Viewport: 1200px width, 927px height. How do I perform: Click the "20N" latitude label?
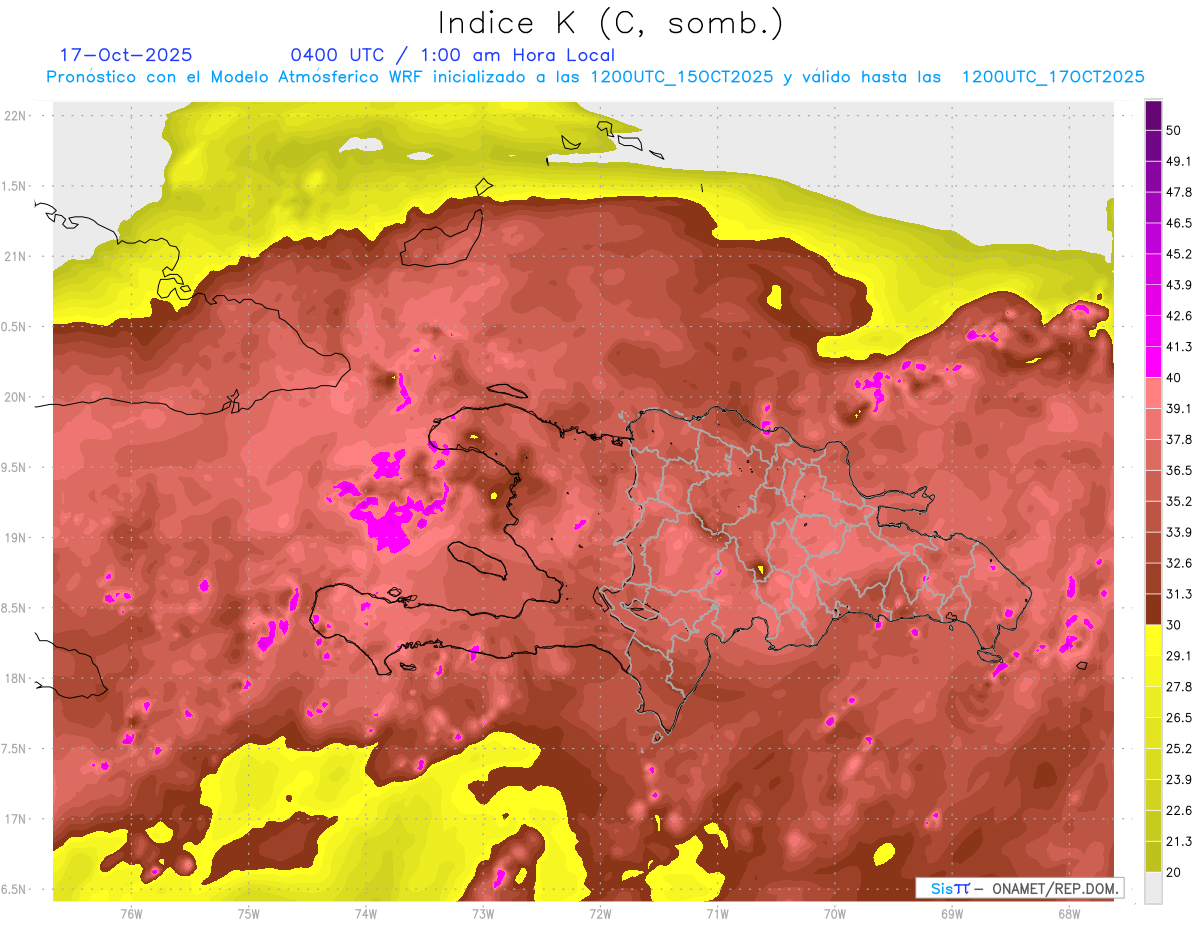point(15,398)
